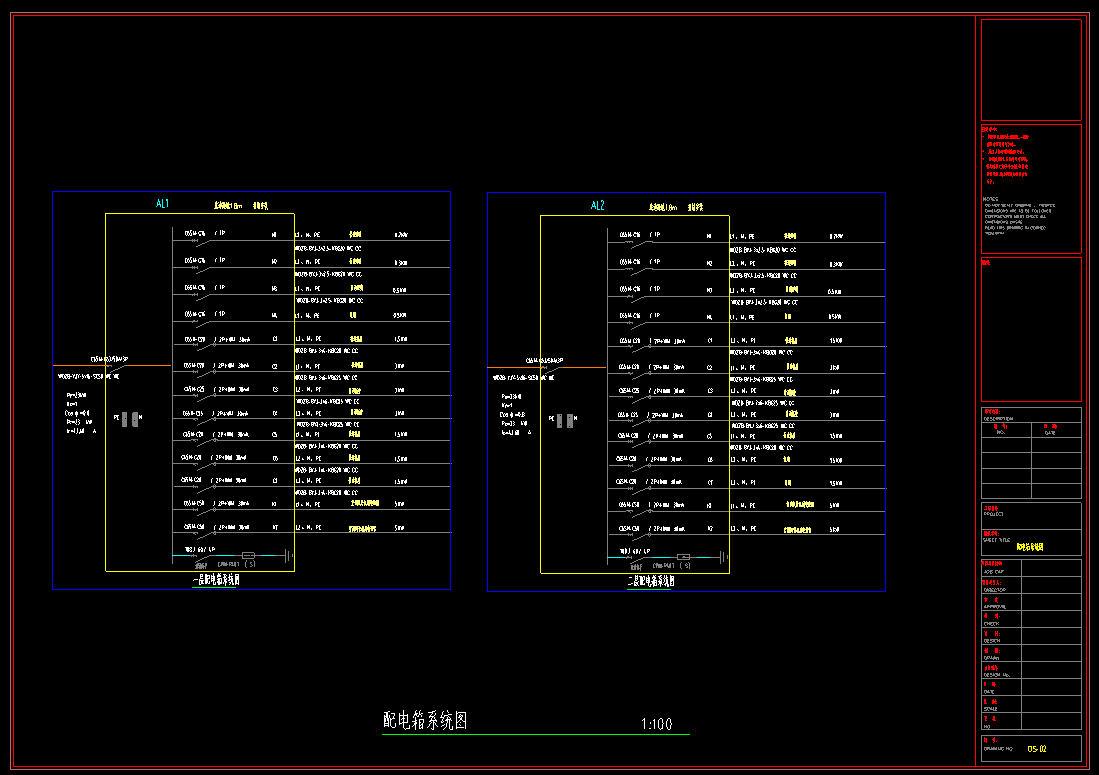
Task: Click the 1:100 scale text
Action: pyautogui.click(x=657, y=724)
